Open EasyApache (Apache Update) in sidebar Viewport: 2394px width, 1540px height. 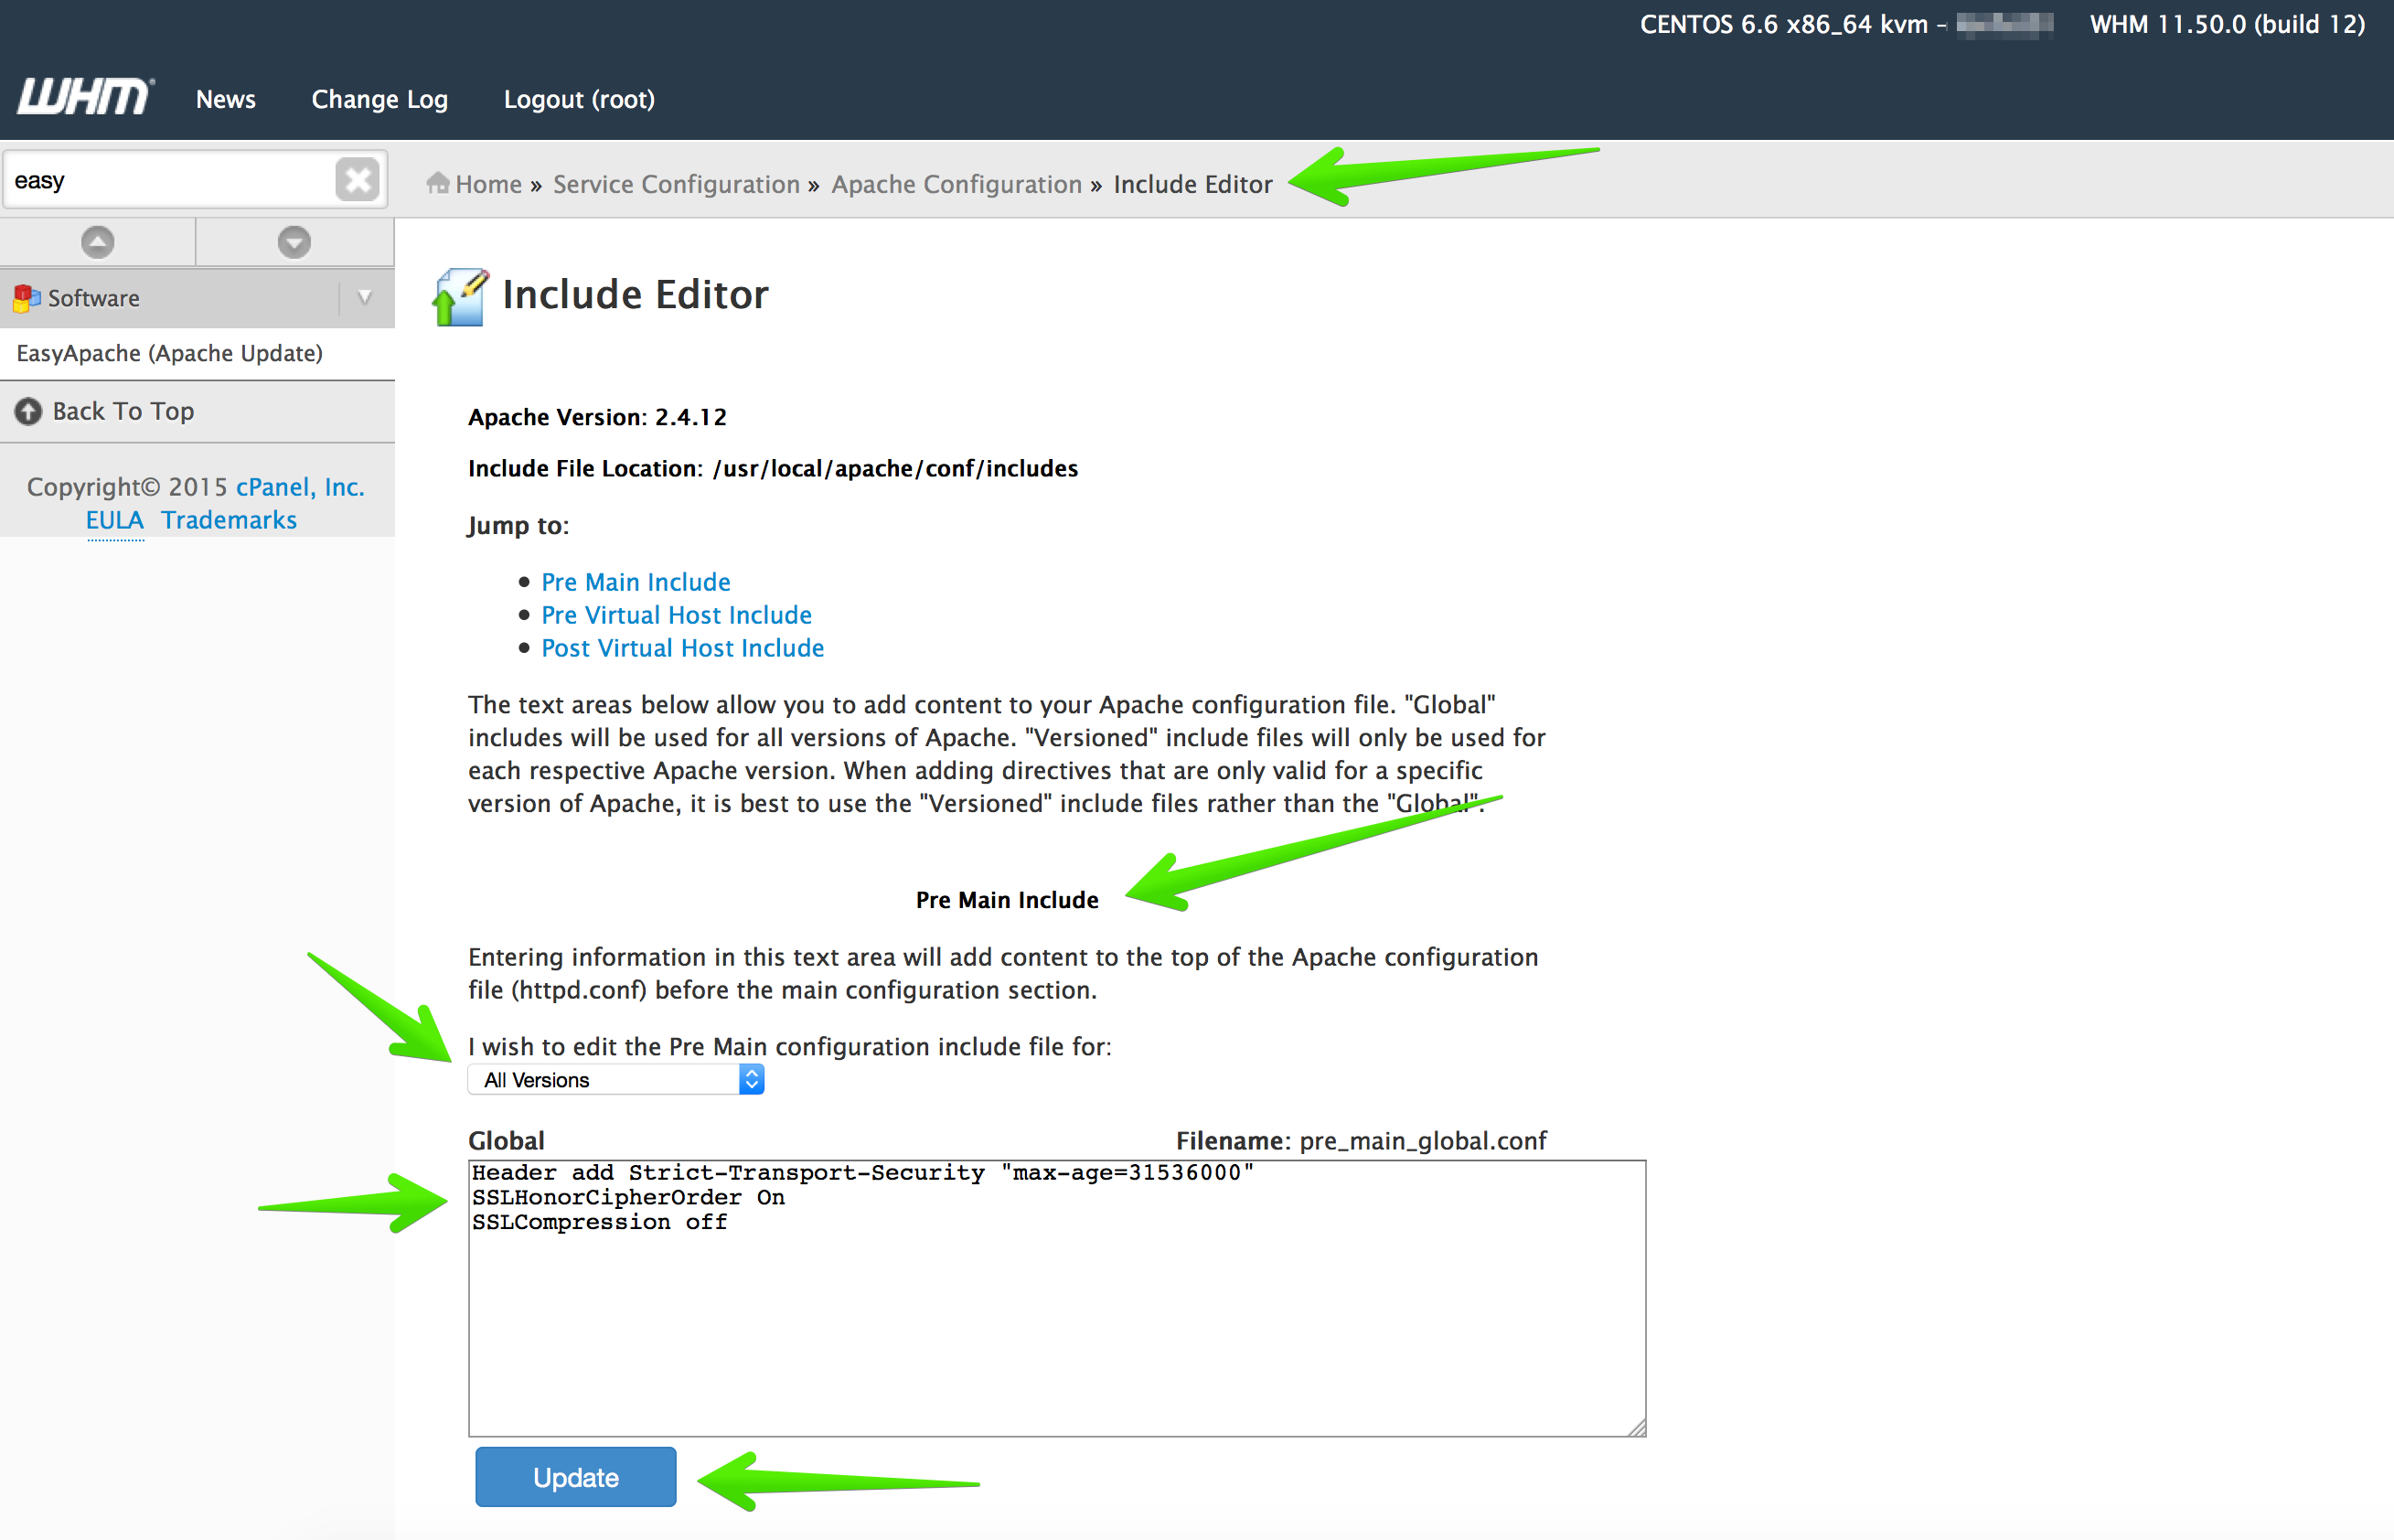[169, 353]
